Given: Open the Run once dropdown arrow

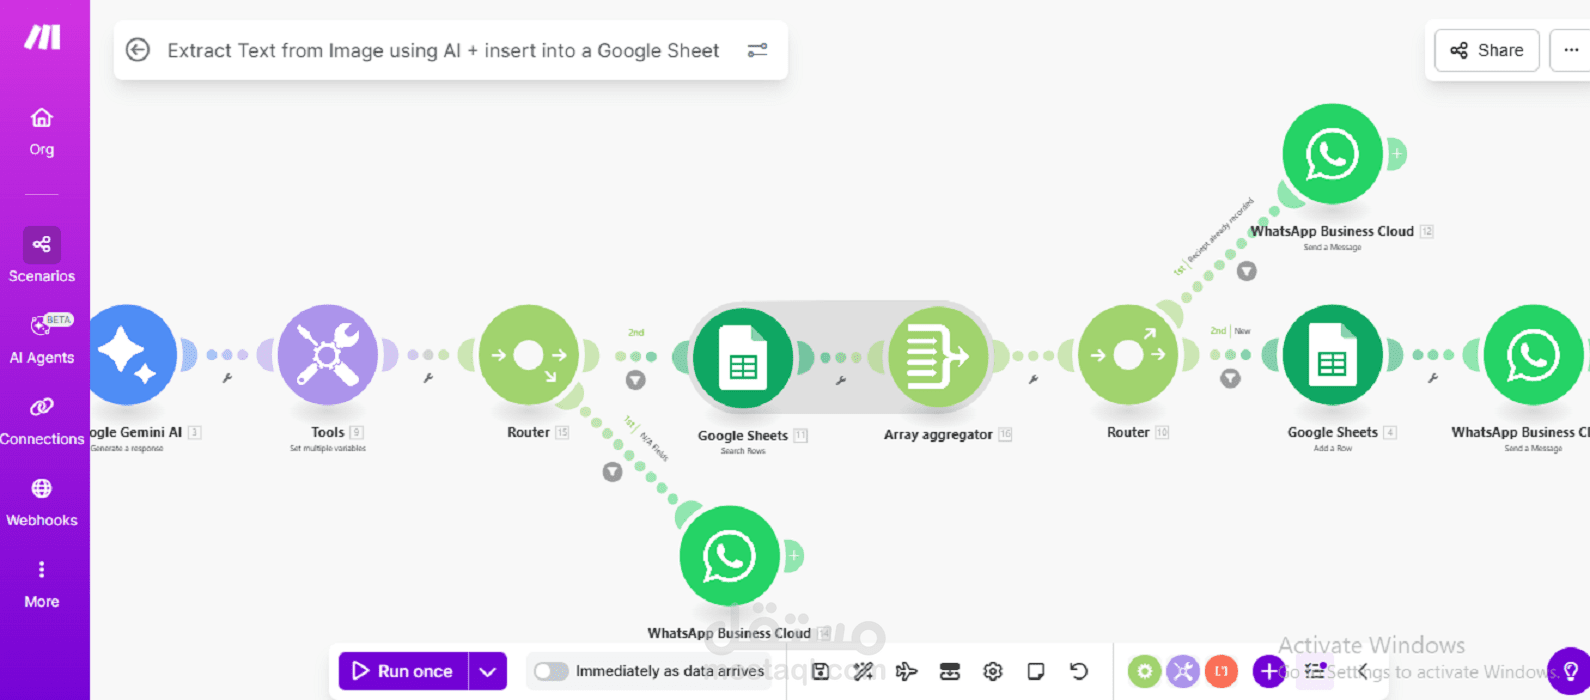Looking at the screenshot, I should coord(487,671).
